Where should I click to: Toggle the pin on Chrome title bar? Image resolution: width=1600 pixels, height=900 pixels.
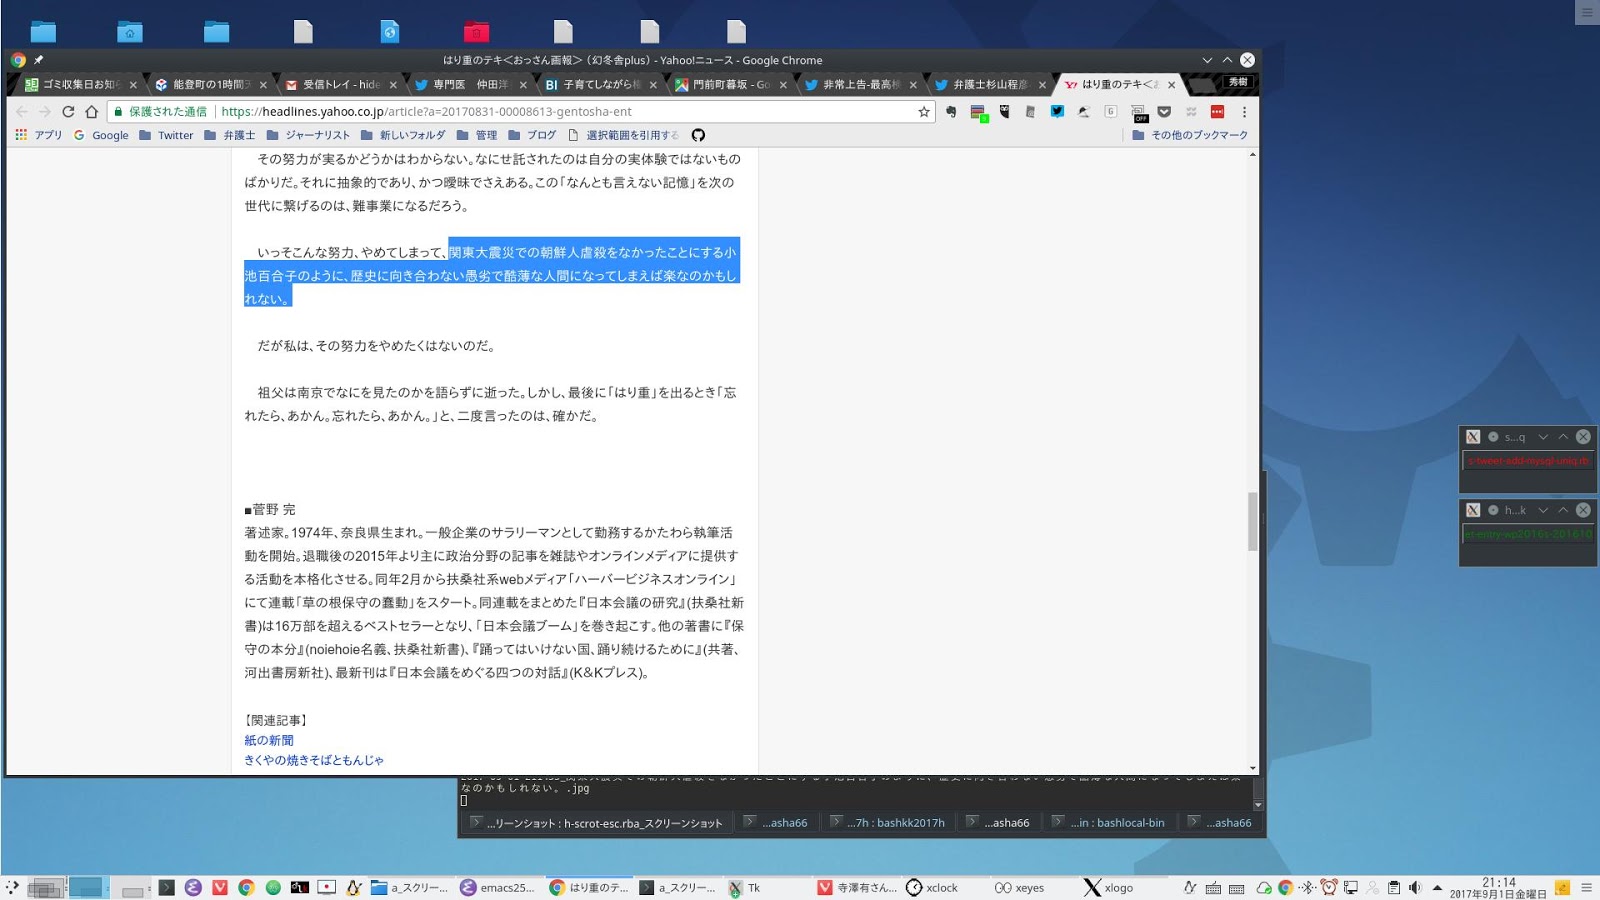click(x=39, y=60)
